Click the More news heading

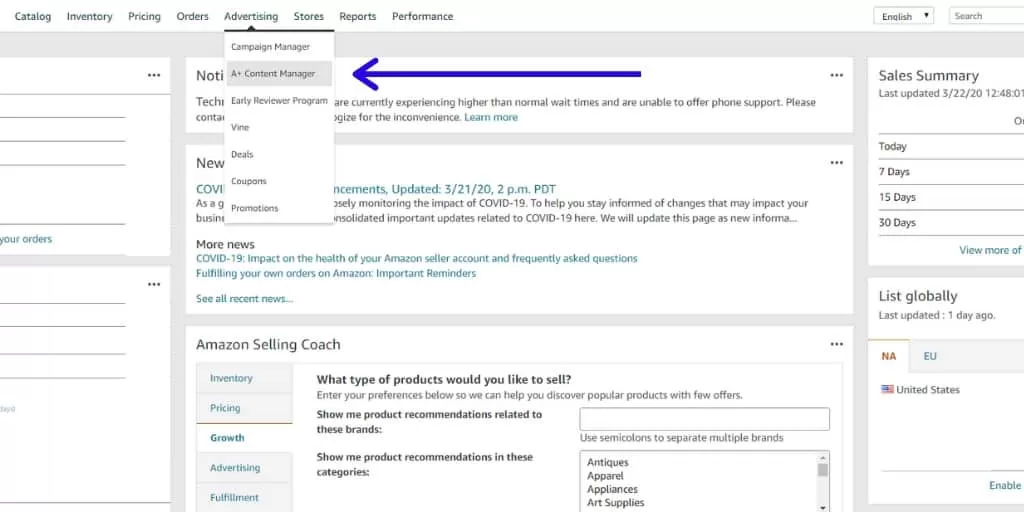pos(225,244)
